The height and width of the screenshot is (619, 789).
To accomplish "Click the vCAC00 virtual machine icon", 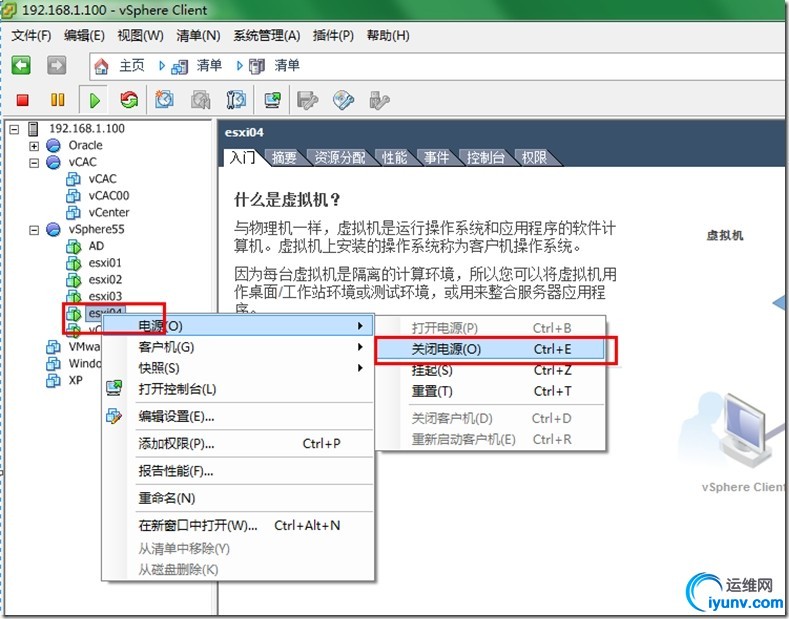I will pos(73,195).
